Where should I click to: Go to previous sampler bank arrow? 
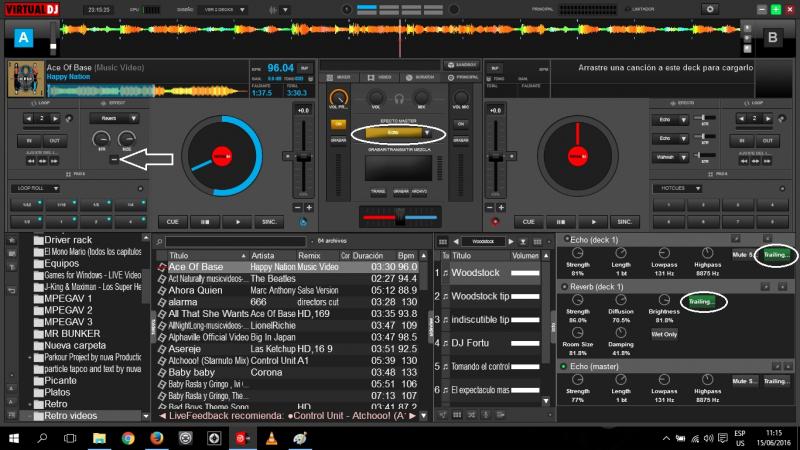(x=456, y=241)
